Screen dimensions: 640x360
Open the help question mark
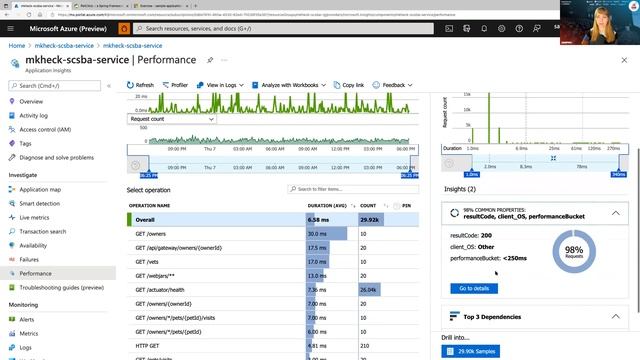point(519,29)
